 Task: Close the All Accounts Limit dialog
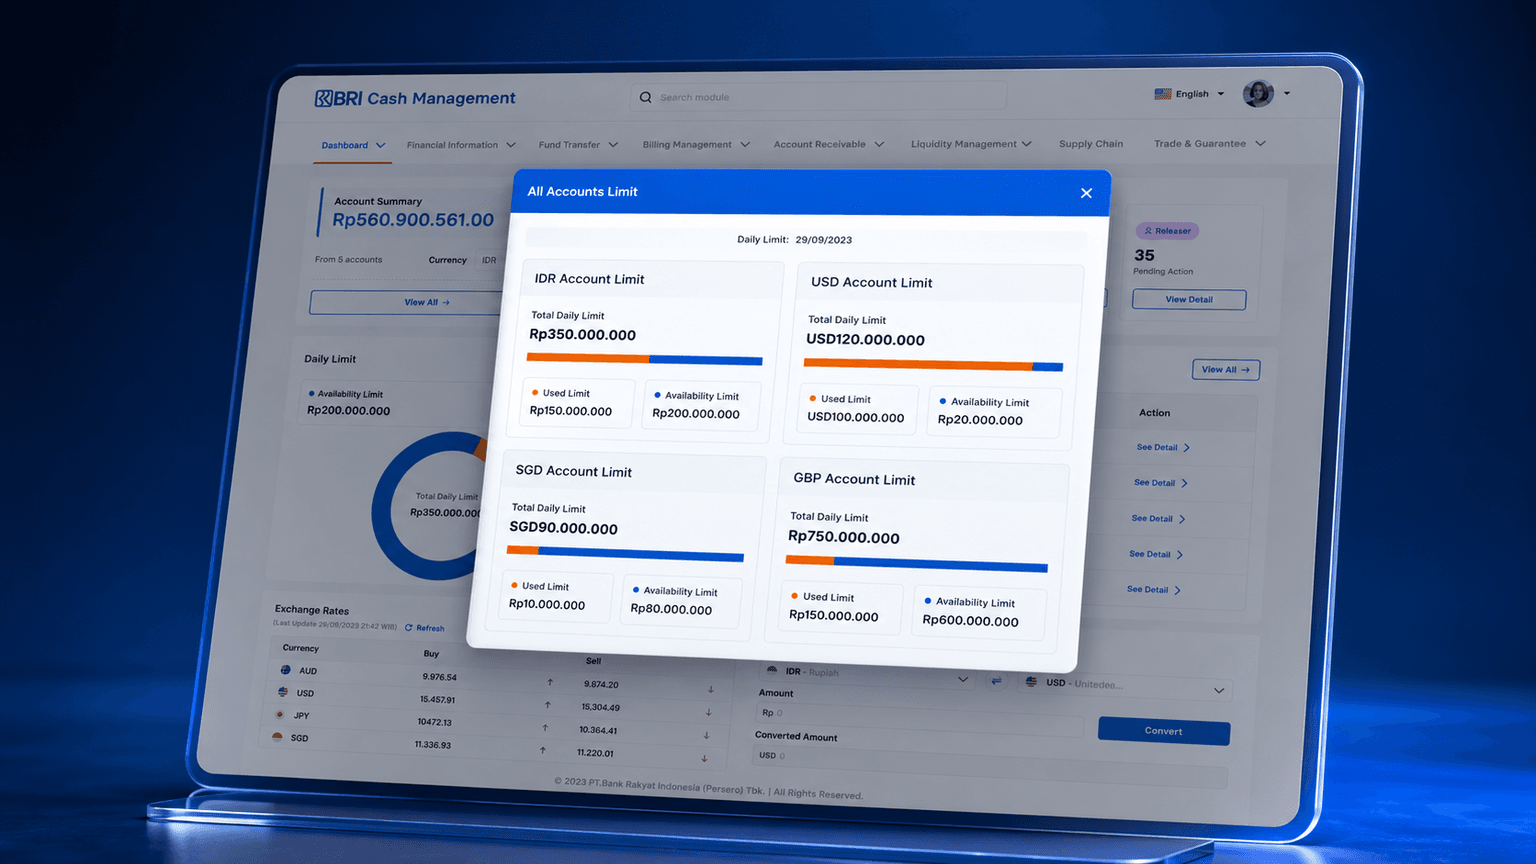tap(1086, 193)
